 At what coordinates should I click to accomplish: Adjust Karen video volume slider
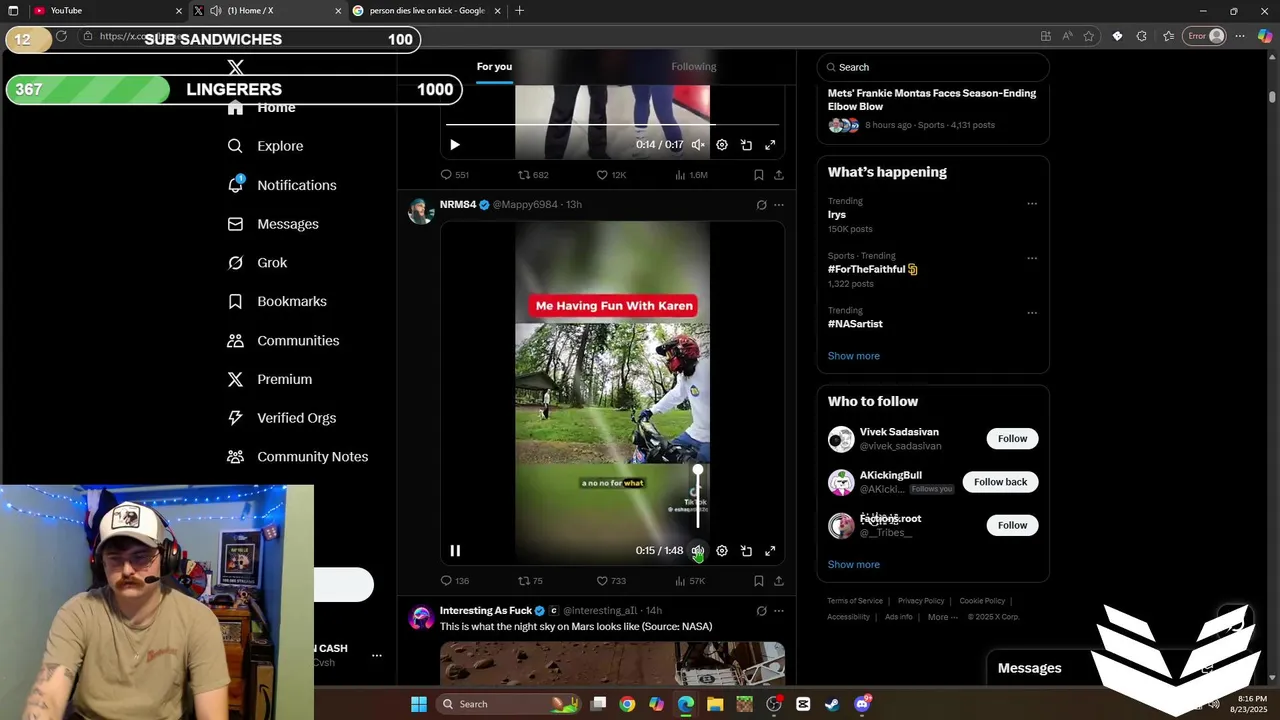[x=698, y=497]
